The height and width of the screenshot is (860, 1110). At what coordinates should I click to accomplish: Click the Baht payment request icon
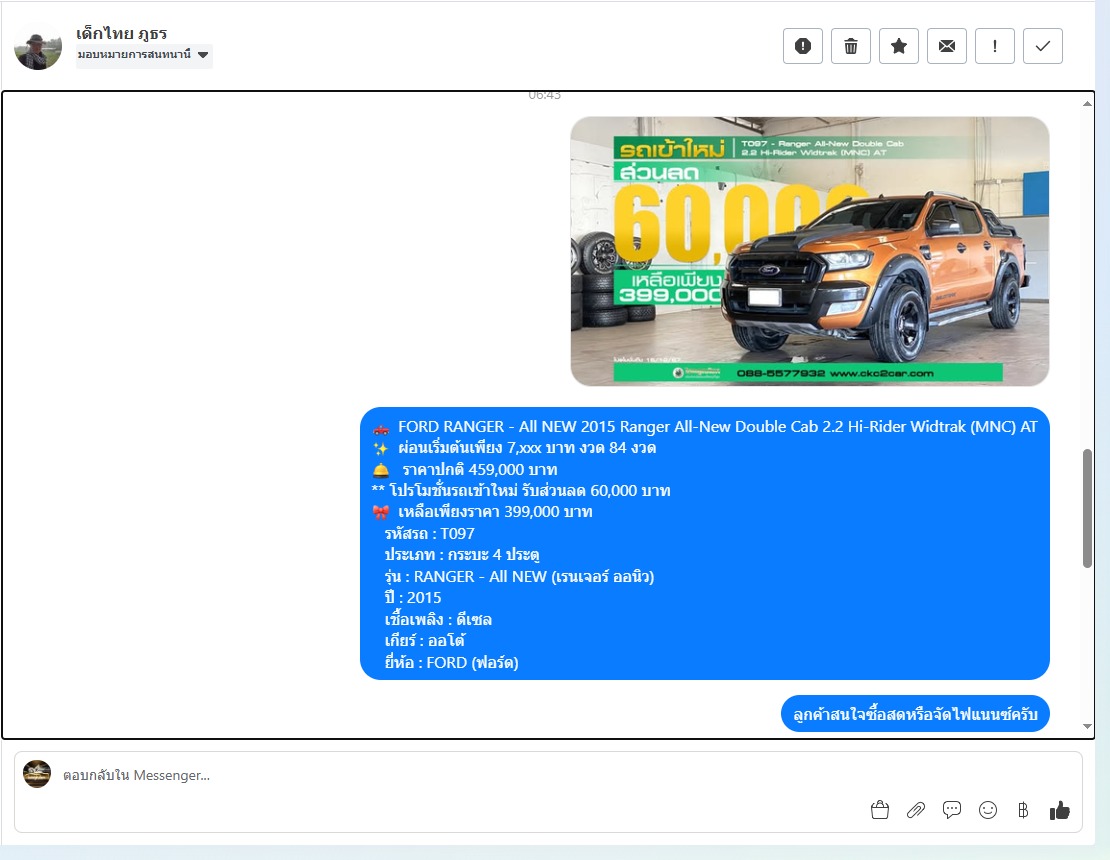pos(1023,810)
